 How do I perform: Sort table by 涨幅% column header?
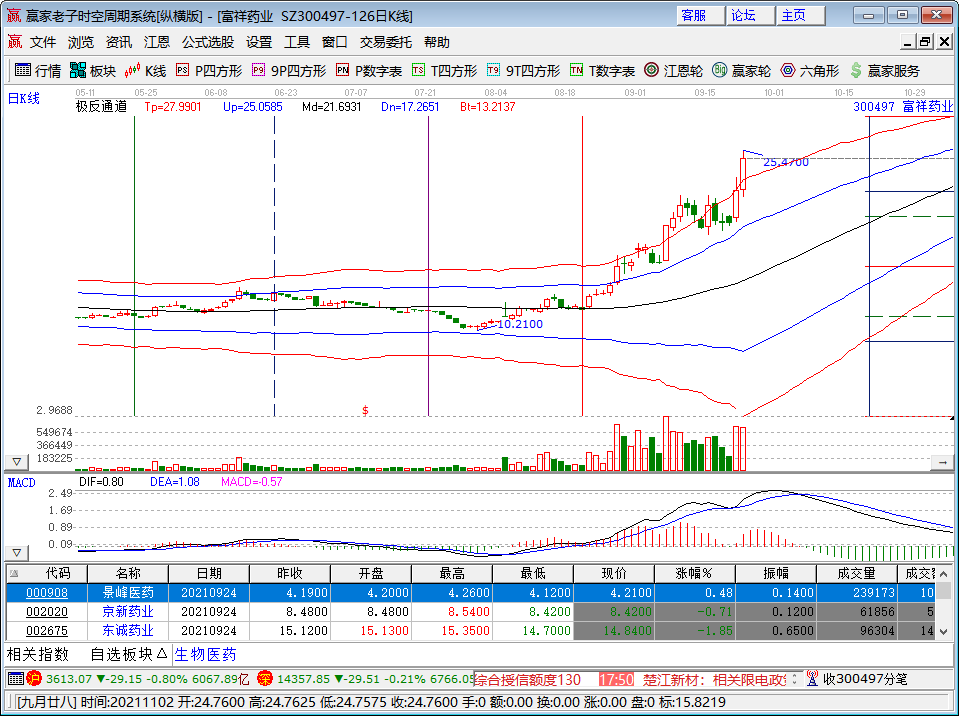coord(695,574)
